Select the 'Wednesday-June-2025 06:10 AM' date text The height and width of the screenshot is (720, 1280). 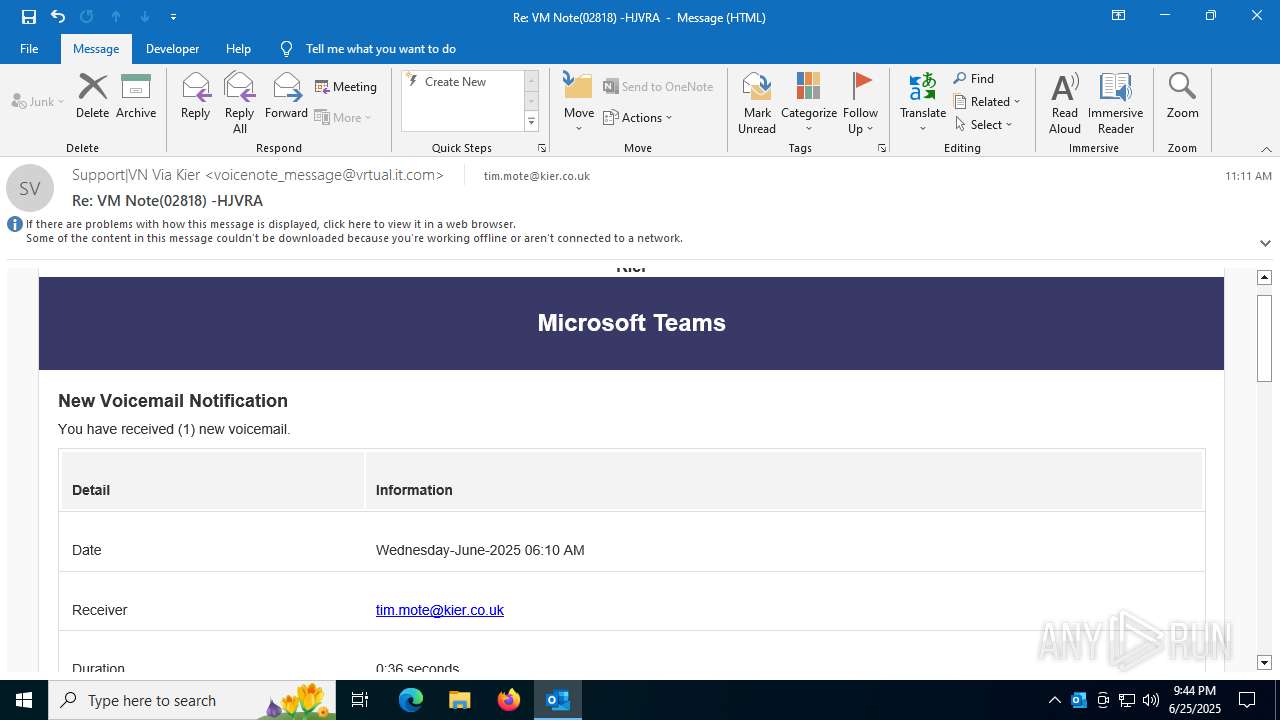tap(480, 550)
